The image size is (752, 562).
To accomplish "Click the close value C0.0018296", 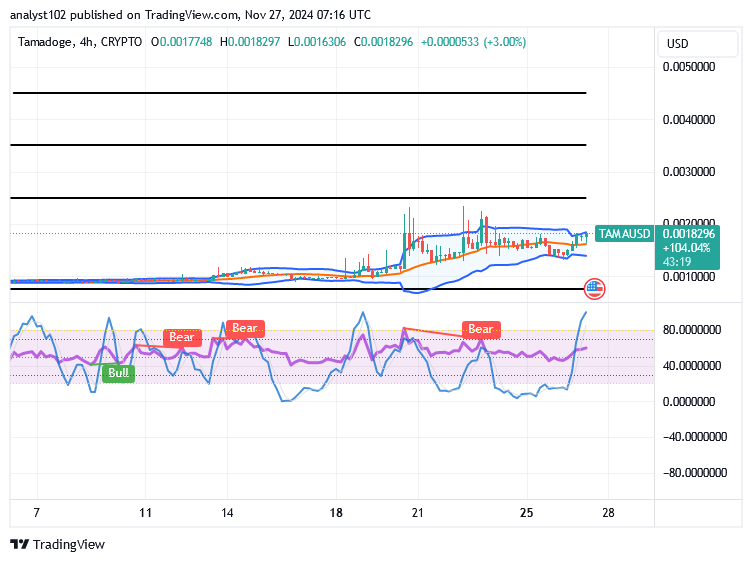I will pyautogui.click(x=383, y=42).
